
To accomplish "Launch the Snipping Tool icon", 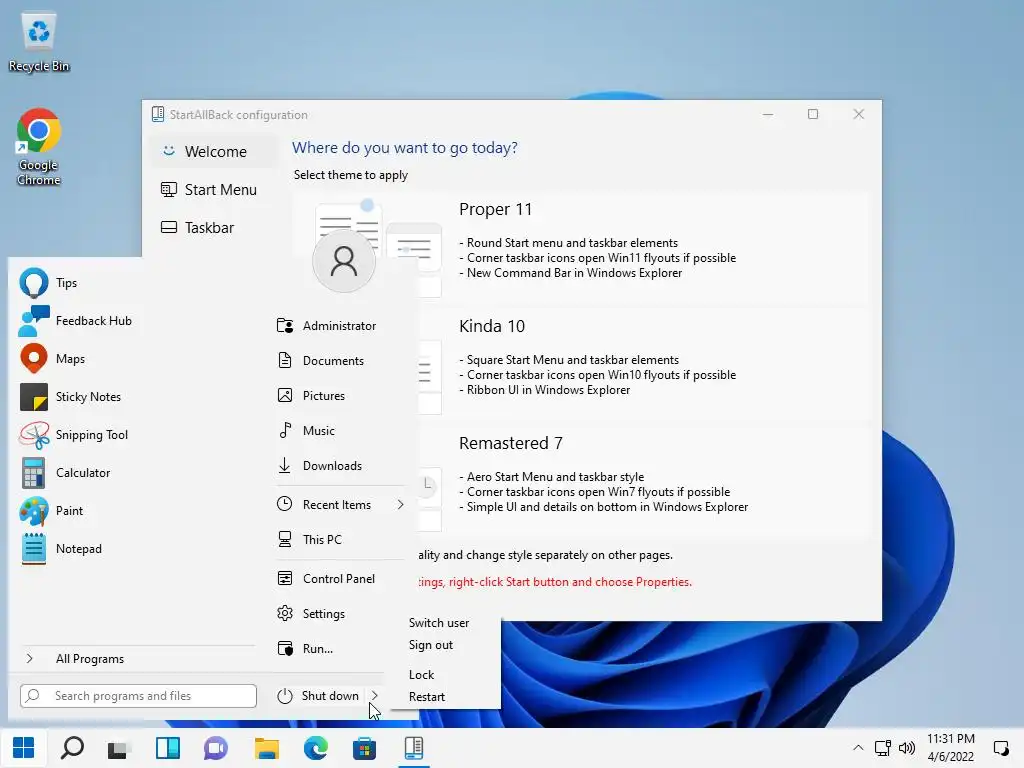I will [33, 435].
